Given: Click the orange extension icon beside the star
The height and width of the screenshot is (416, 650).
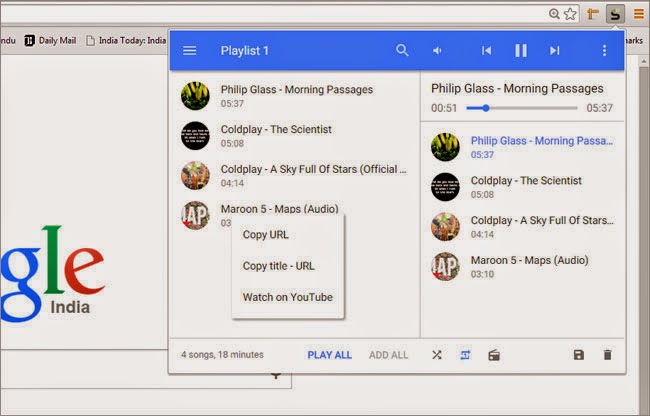Looking at the screenshot, I should point(593,14).
